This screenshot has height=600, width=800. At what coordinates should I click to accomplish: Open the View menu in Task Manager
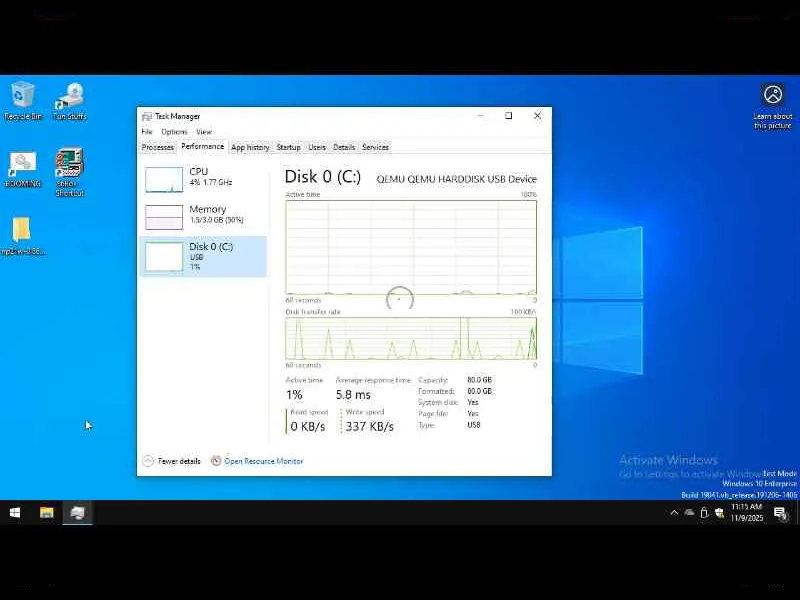204,132
